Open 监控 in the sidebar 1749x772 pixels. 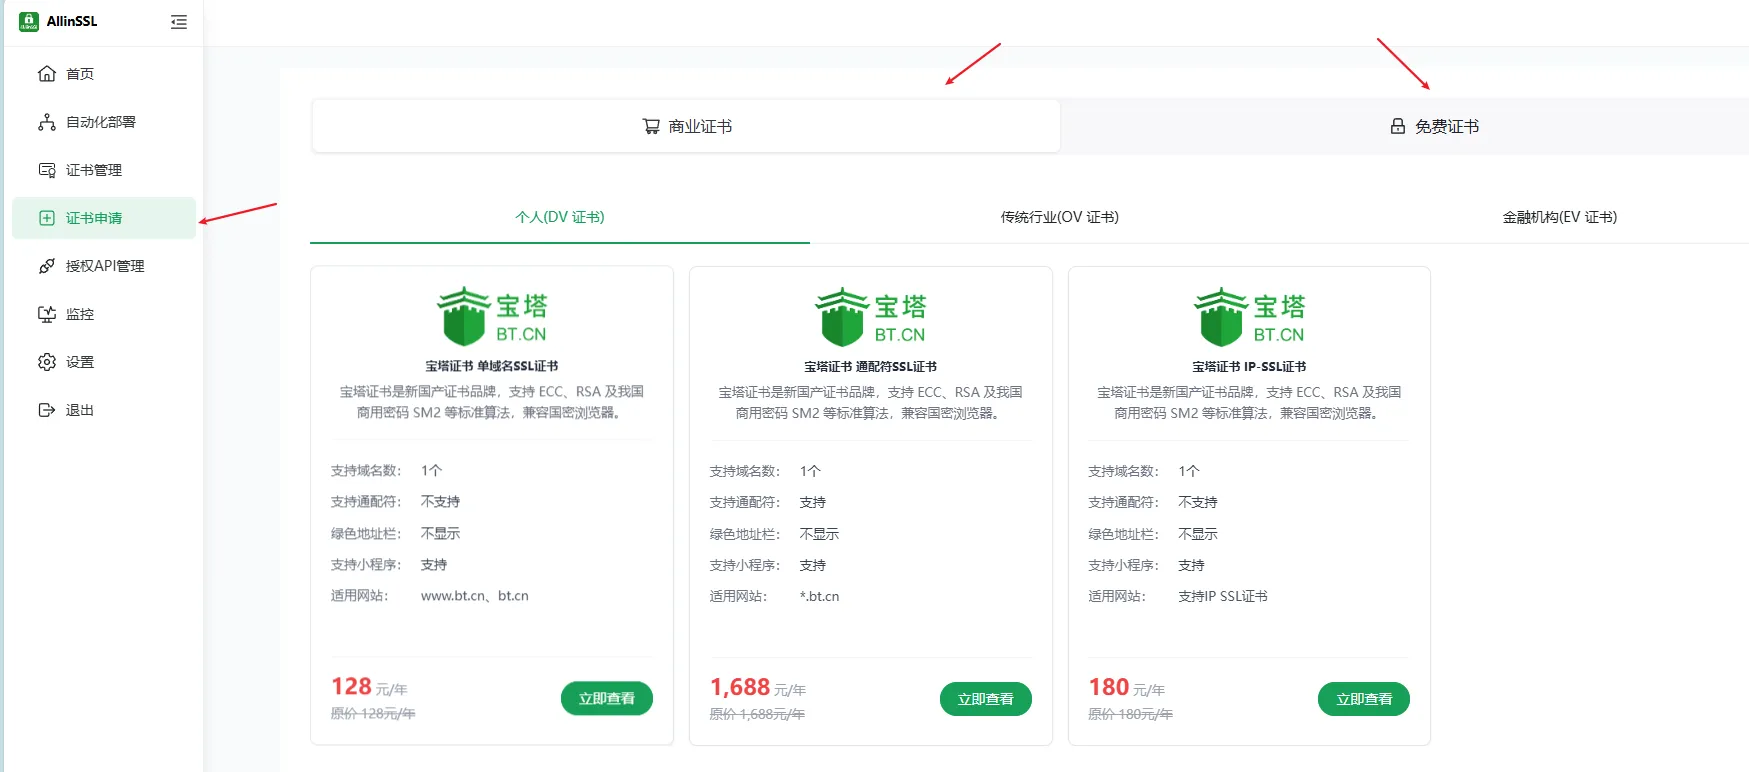click(104, 314)
